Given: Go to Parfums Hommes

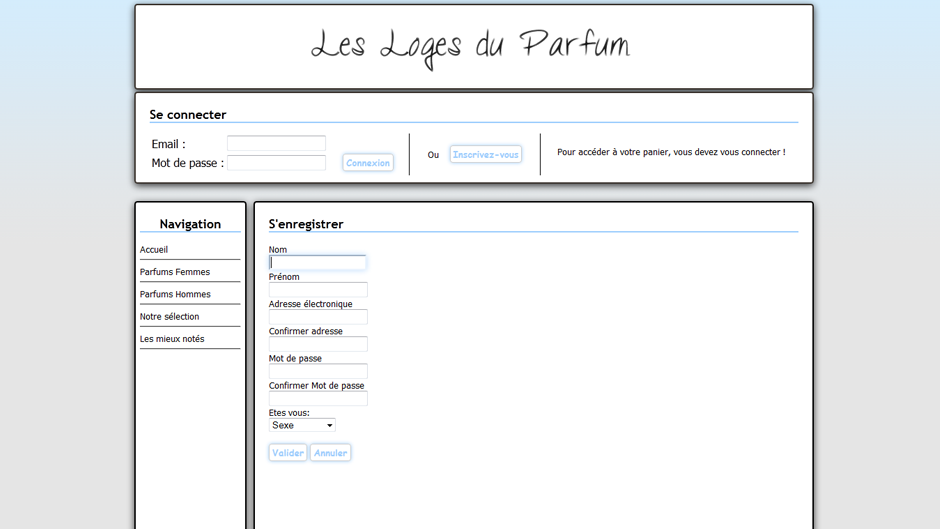Looking at the screenshot, I should 175,294.
